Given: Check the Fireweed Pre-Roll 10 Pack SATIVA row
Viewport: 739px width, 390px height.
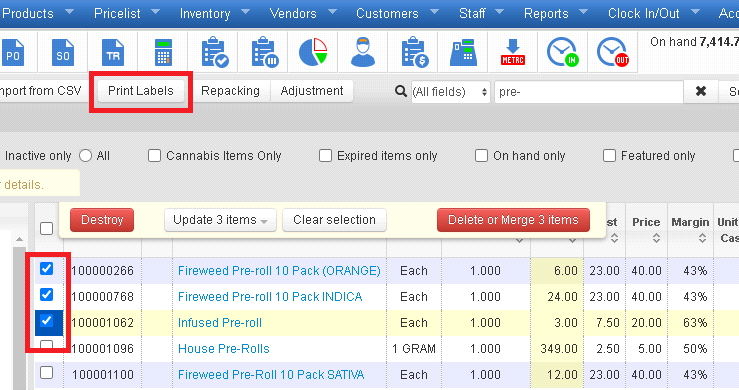Looking at the screenshot, I should (x=46, y=373).
